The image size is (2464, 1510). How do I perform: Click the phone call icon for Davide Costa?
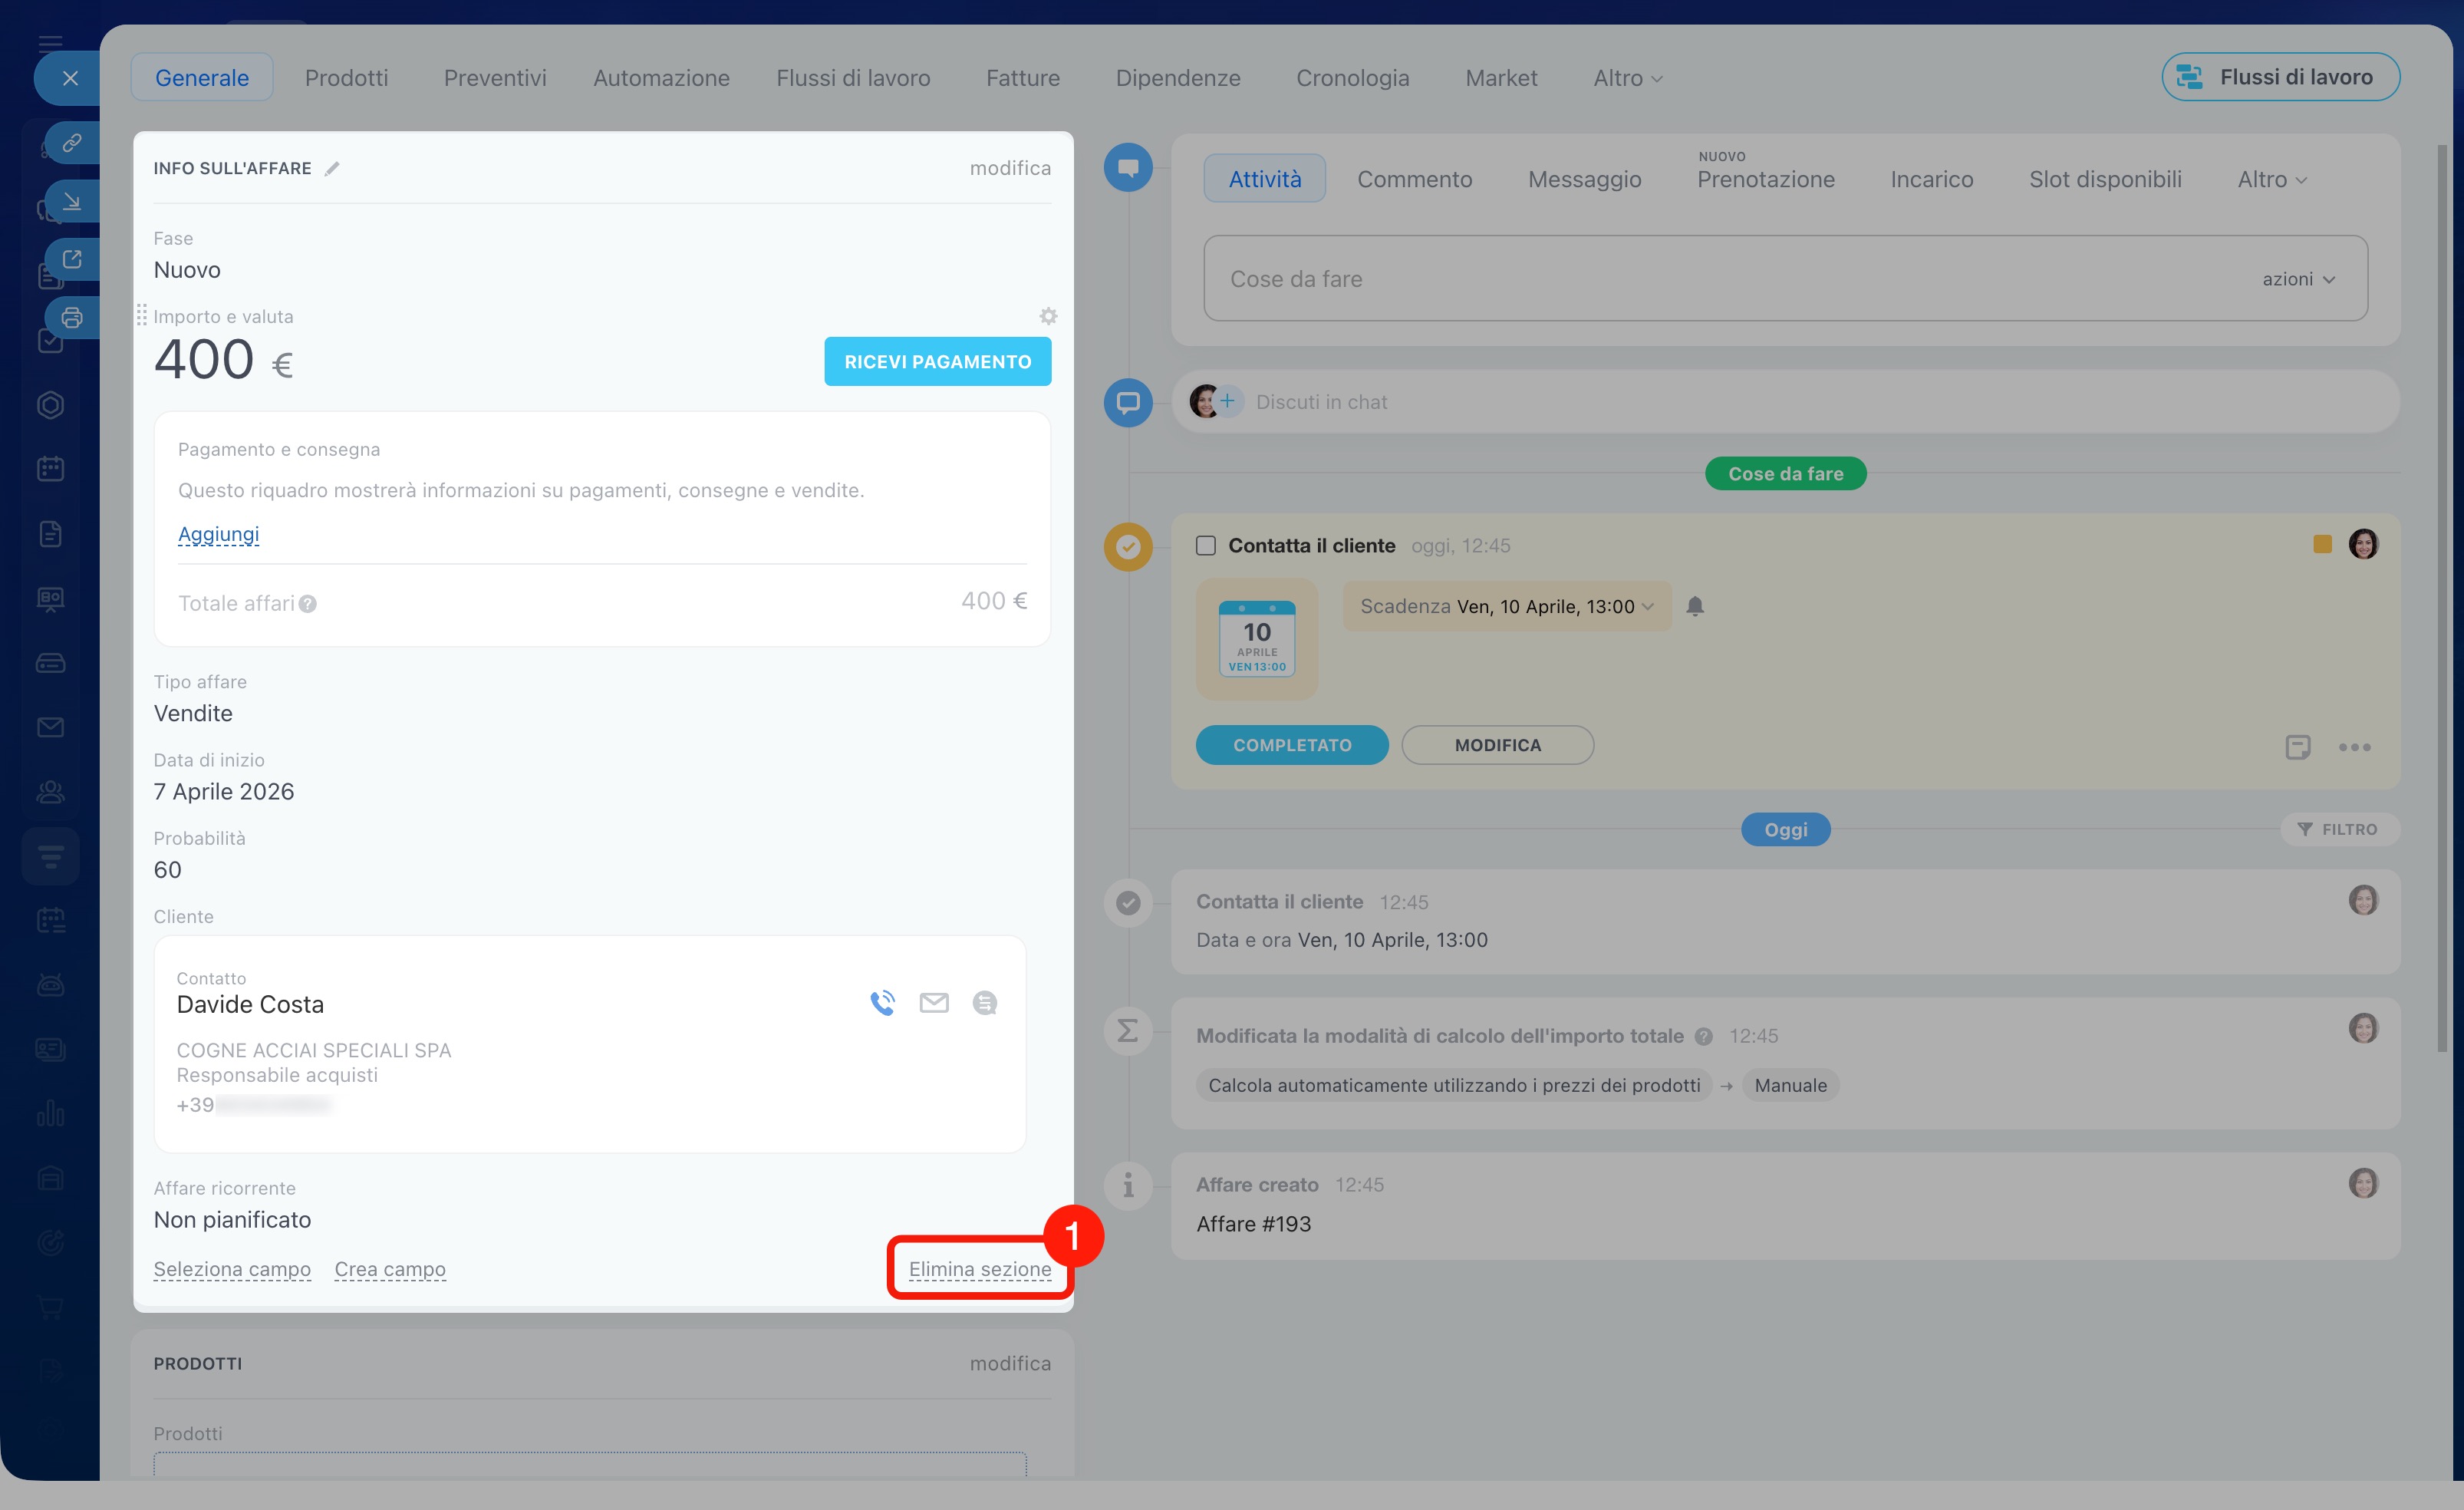[882, 1002]
